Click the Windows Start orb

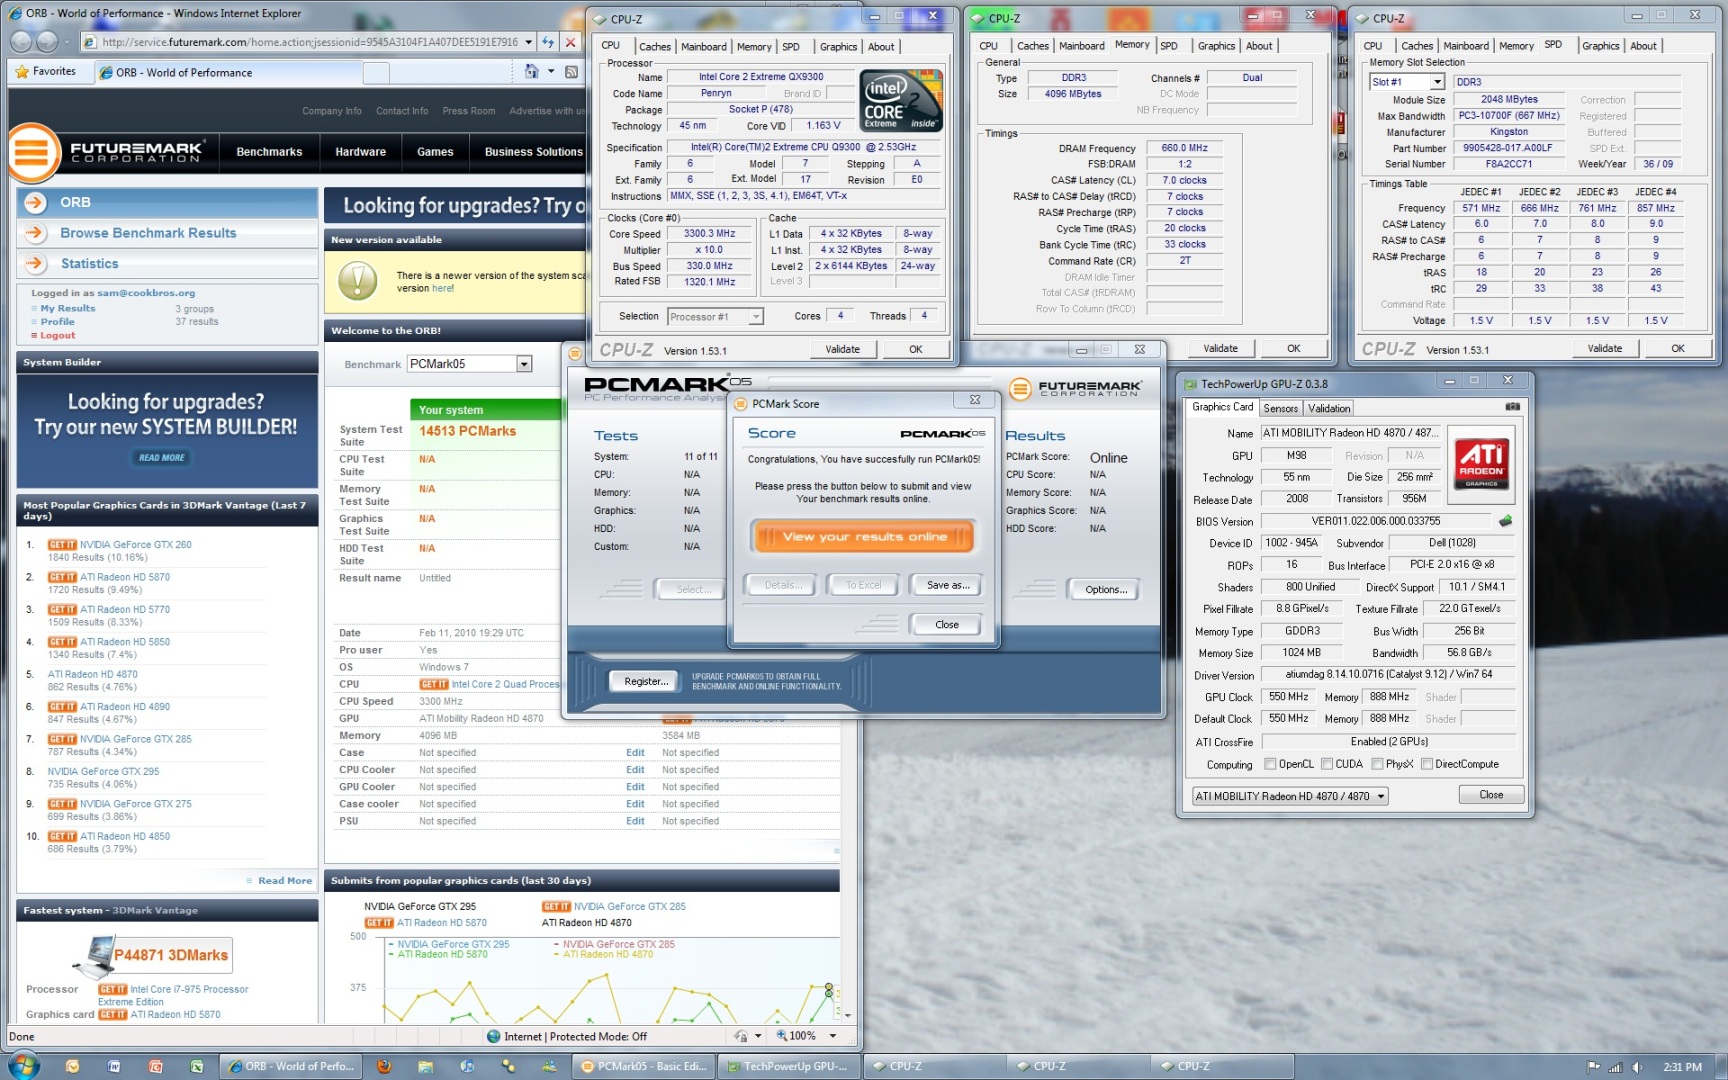pyautogui.click(x=22, y=1065)
